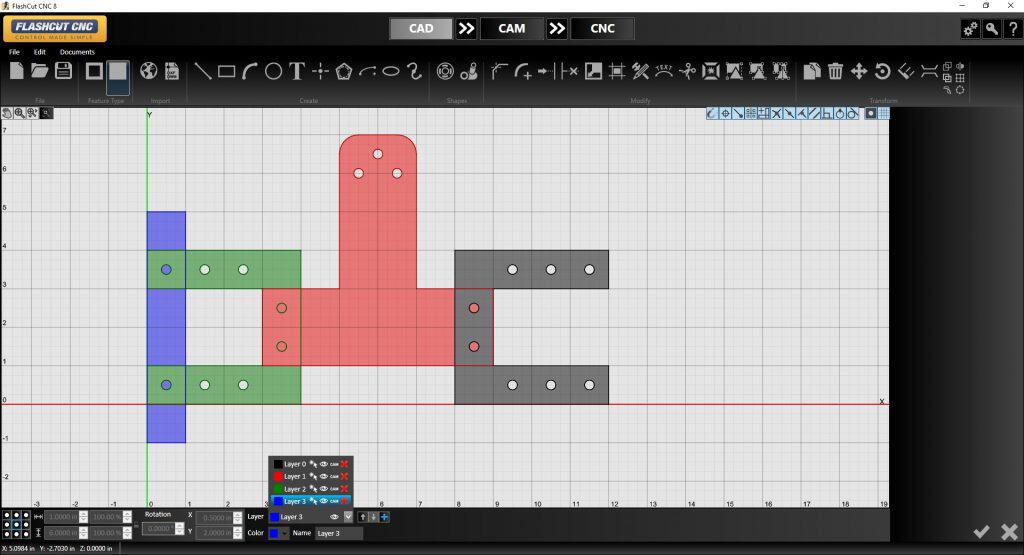Click the Save file floppy icon
Screen dimensions: 1024x555
(63, 71)
